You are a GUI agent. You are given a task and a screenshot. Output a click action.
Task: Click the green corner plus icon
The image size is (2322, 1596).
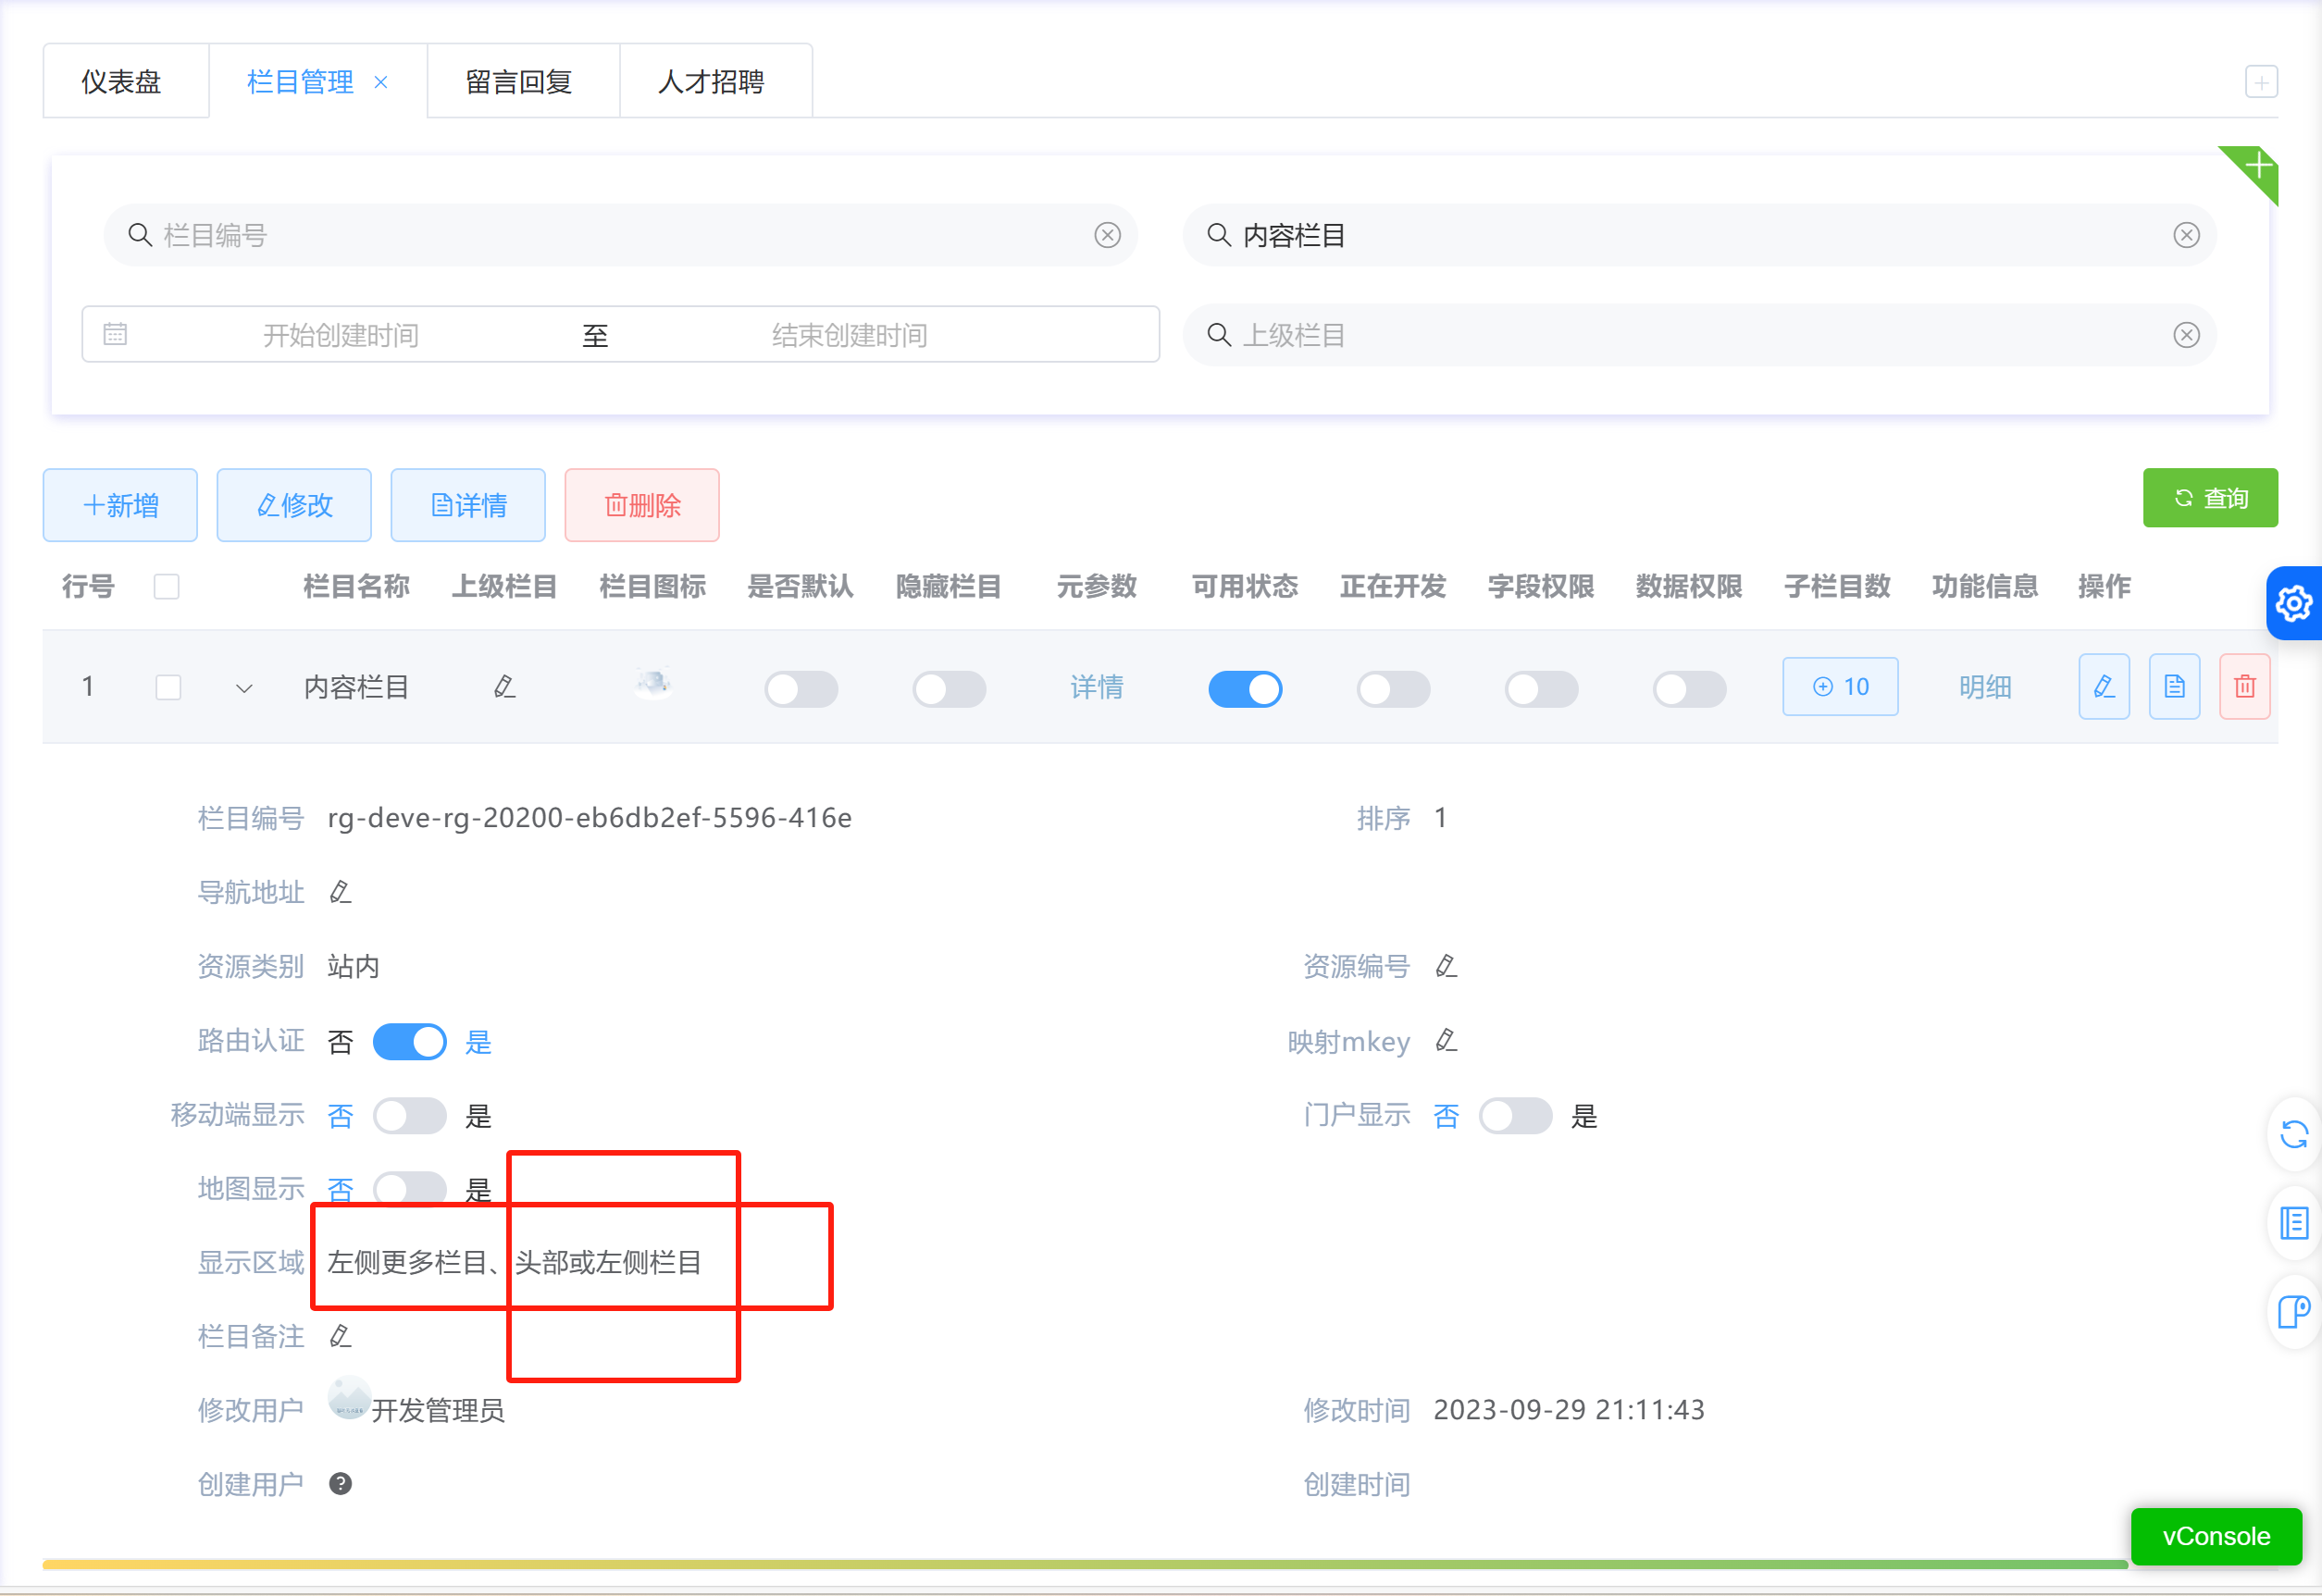click(x=2257, y=165)
